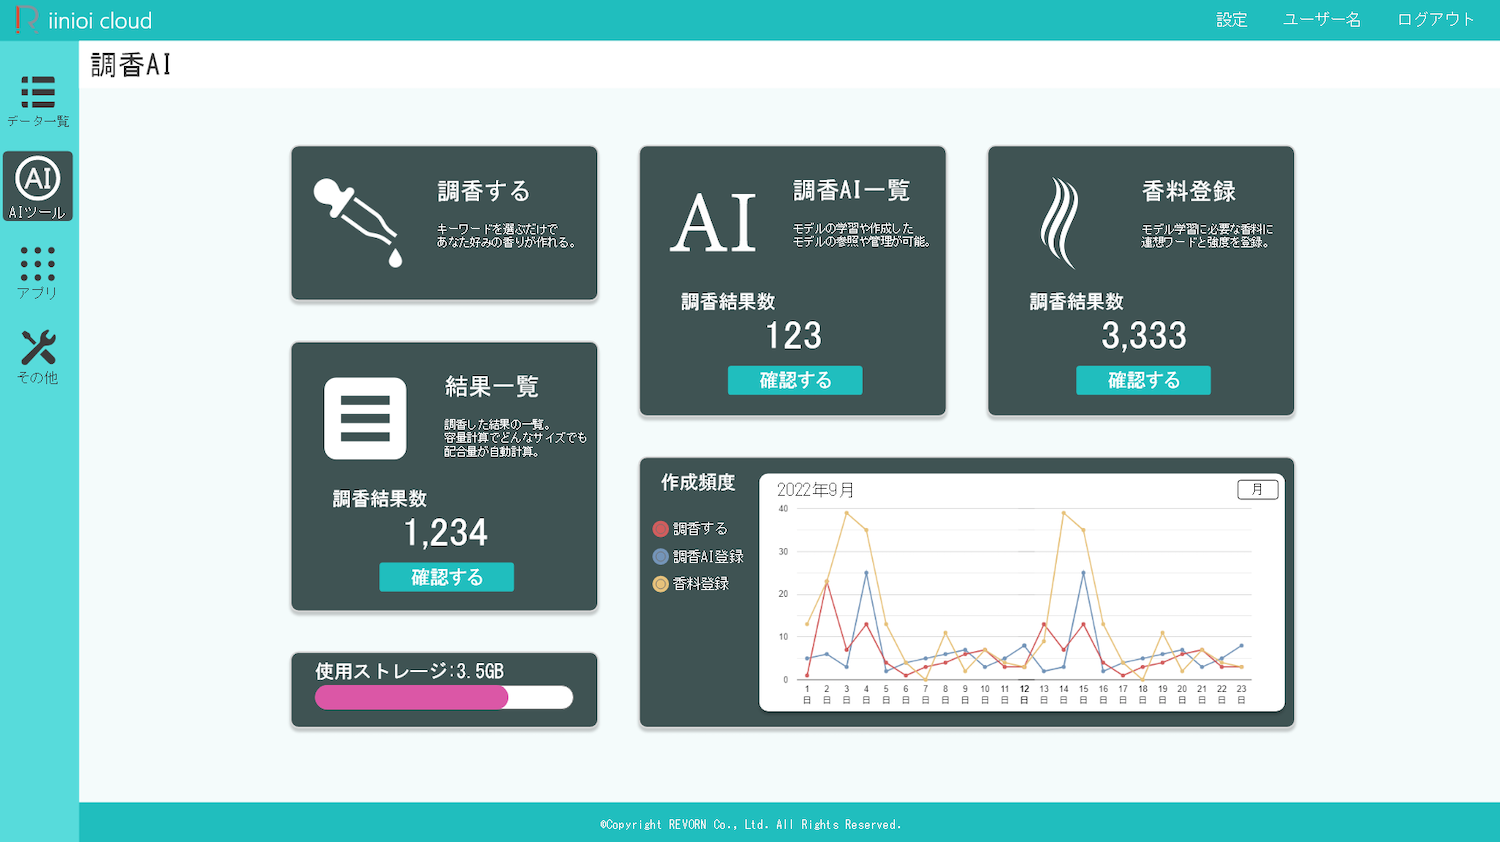1500x842 pixels.
Task: Open the アプリ sidebar icon
Action: 38,273
